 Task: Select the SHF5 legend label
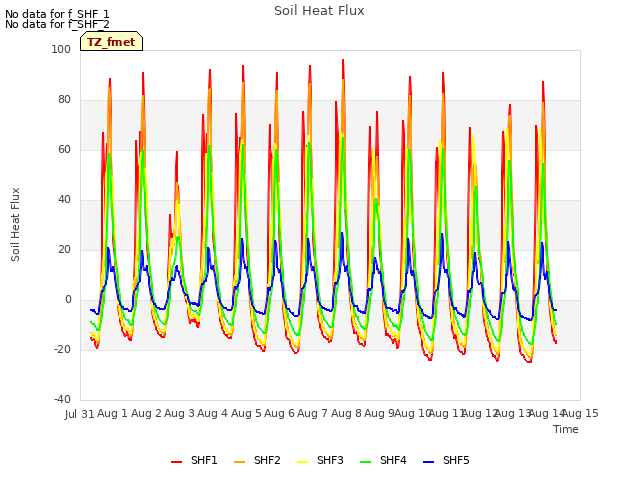[x=456, y=460]
